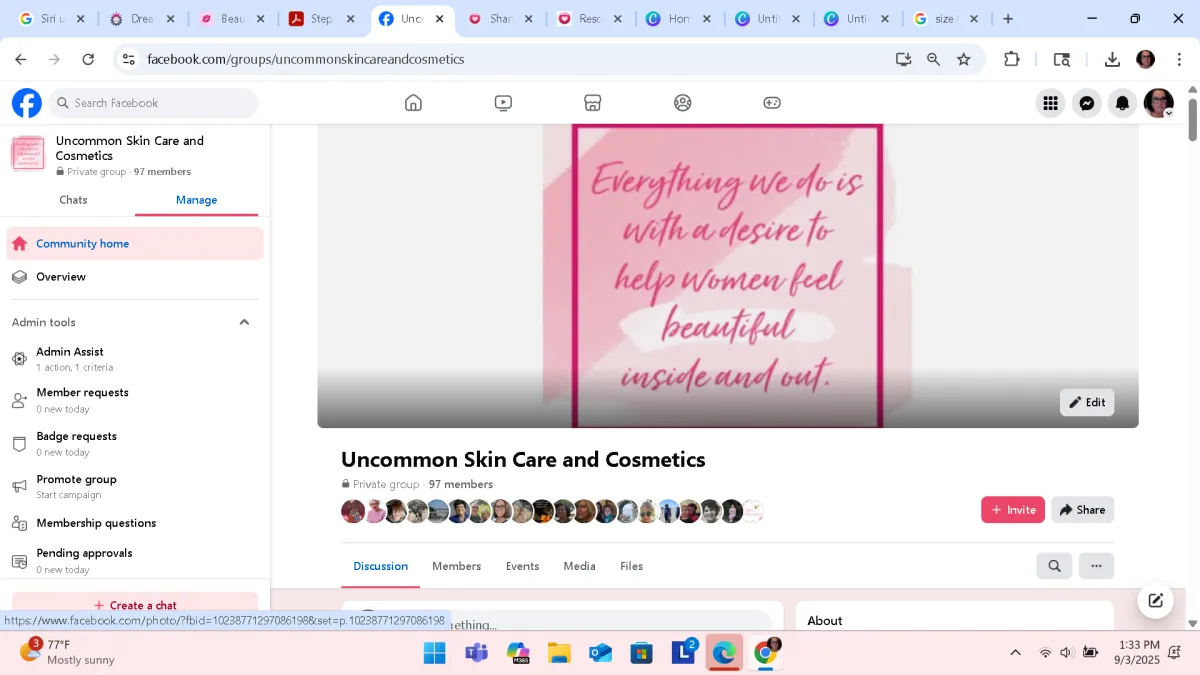Click the install app icon in address bar
This screenshot has width=1200, height=675.
point(903,59)
